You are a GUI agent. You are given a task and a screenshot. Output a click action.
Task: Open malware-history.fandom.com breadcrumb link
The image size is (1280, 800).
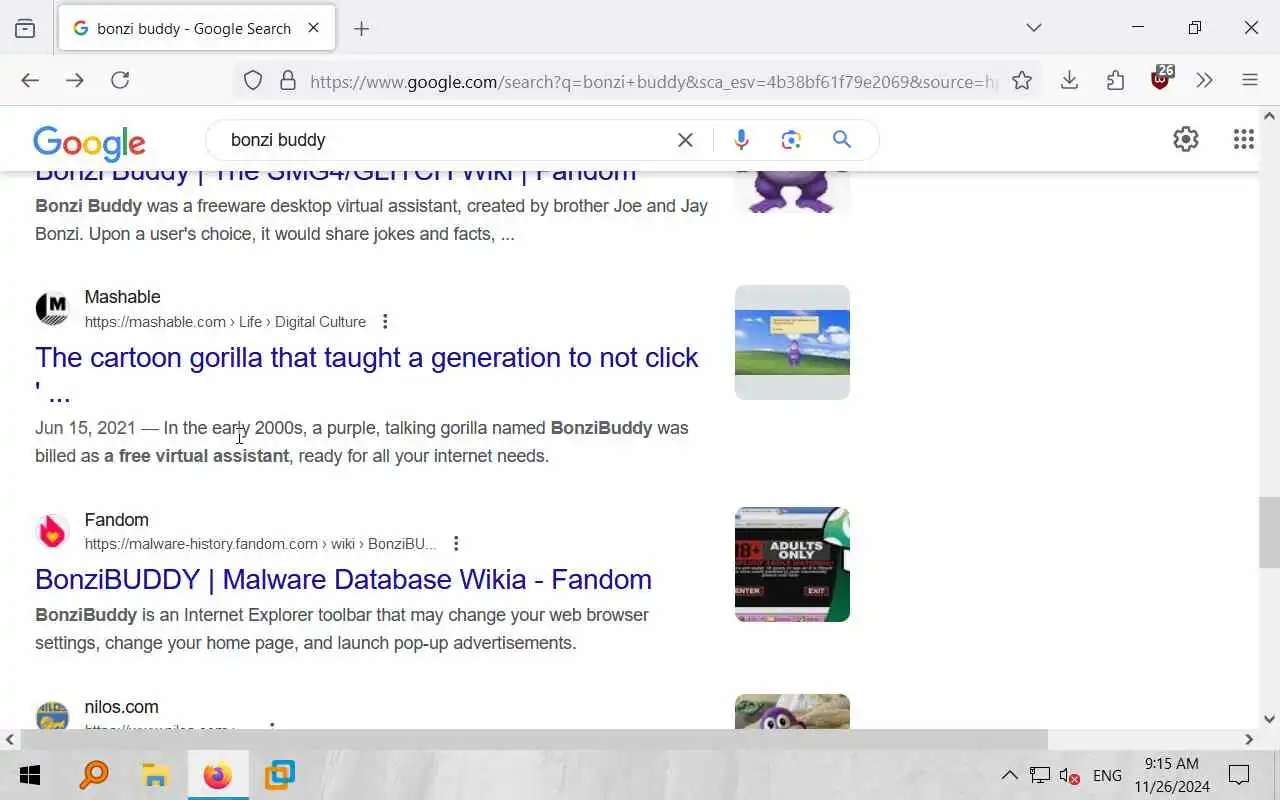point(260,544)
